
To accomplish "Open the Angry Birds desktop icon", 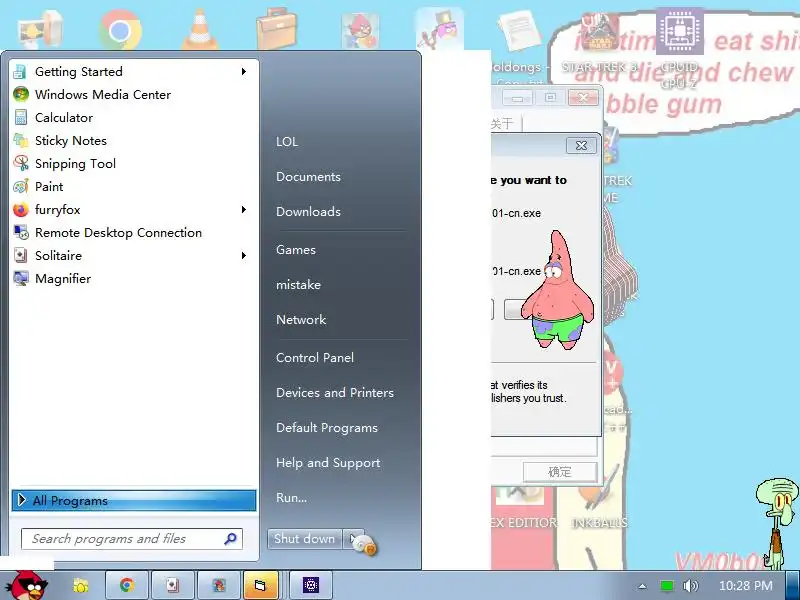I will [360, 31].
